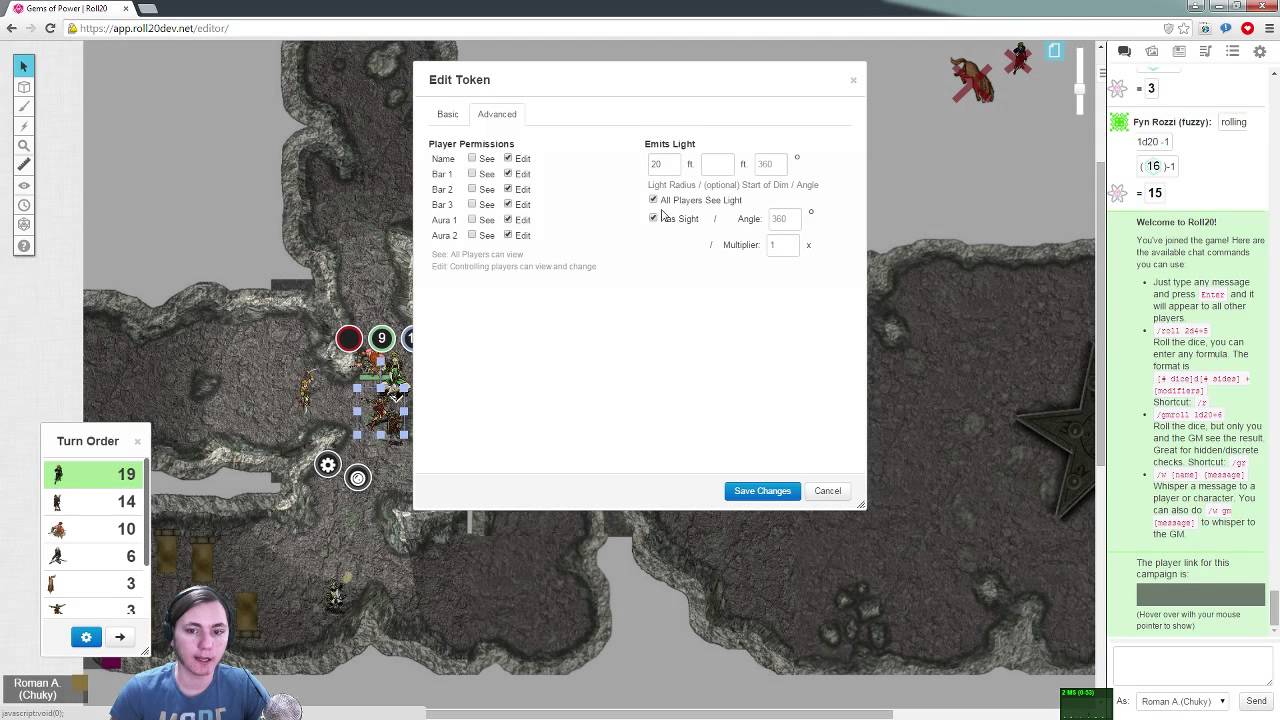Select the initiative 10 turn entry

point(93,529)
